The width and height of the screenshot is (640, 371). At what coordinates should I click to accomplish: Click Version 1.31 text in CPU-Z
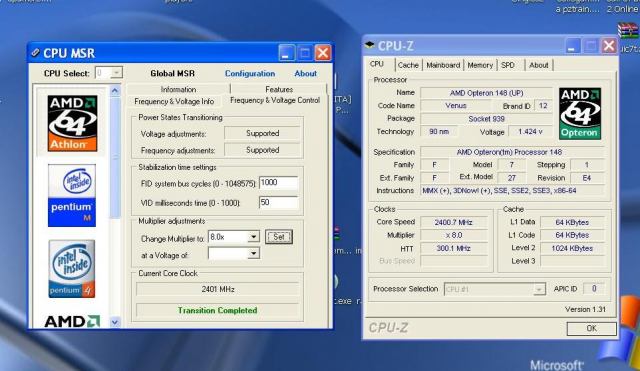tap(585, 309)
